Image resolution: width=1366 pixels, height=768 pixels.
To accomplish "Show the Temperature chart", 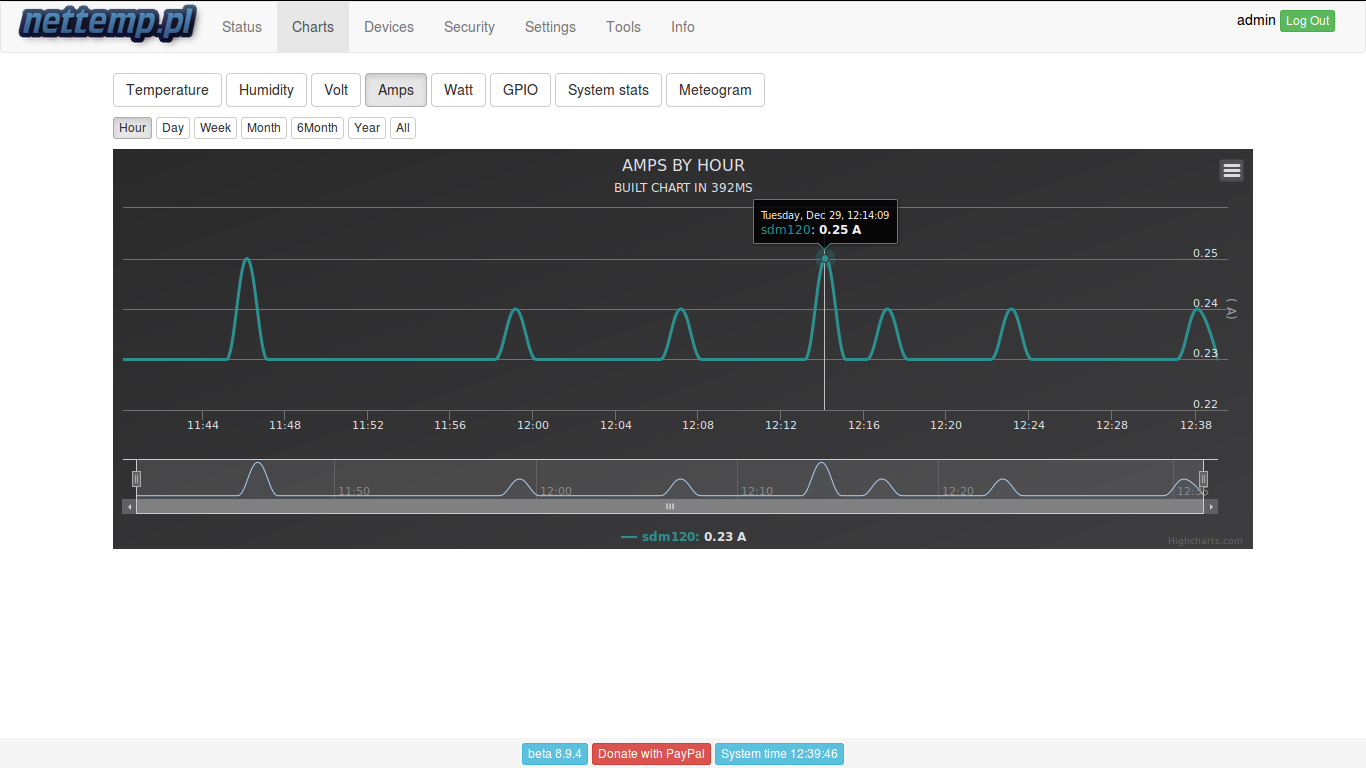I will point(168,90).
